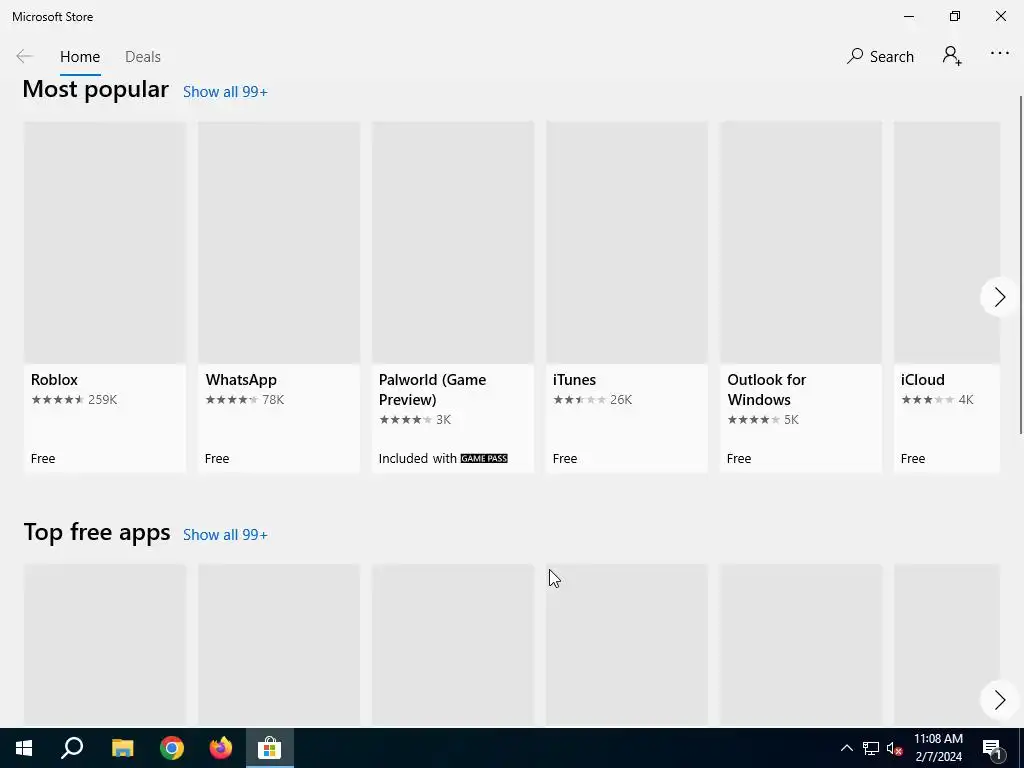Screen dimensions: 1024x768
Task: Launch File Explorer from the taskbar
Action: 122,748
